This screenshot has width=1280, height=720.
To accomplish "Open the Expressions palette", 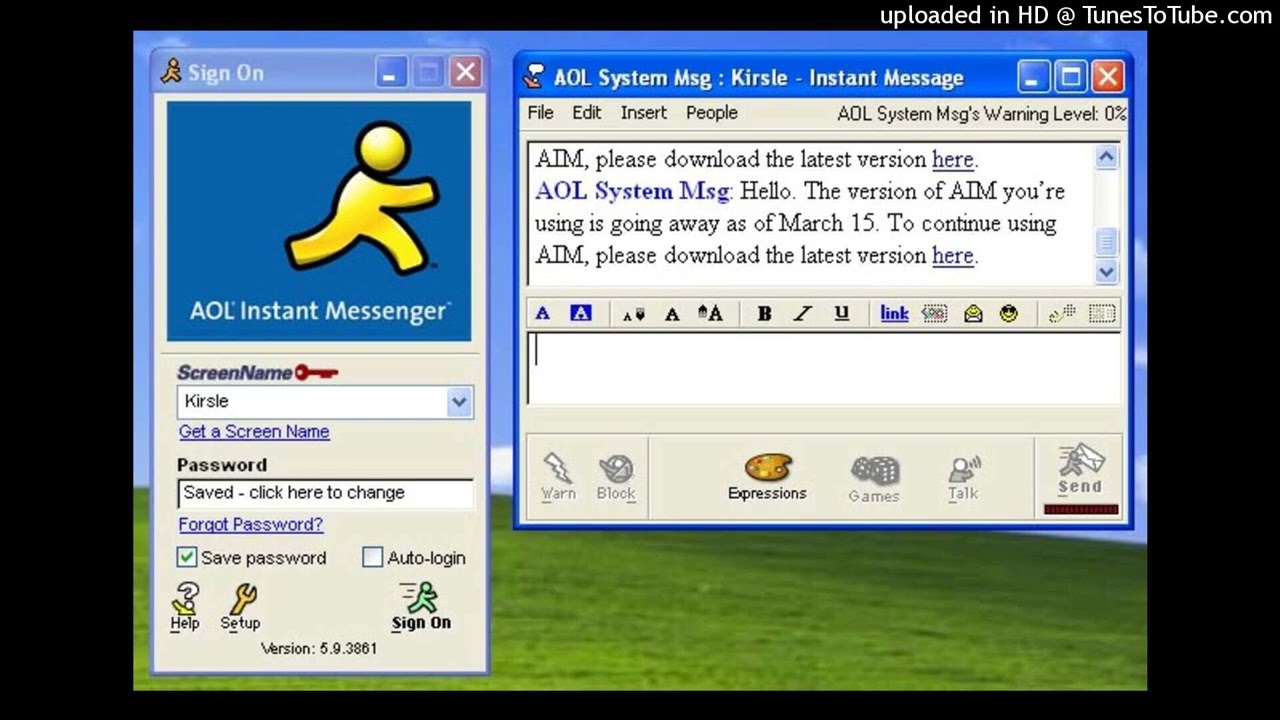I will (x=767, y=477).
